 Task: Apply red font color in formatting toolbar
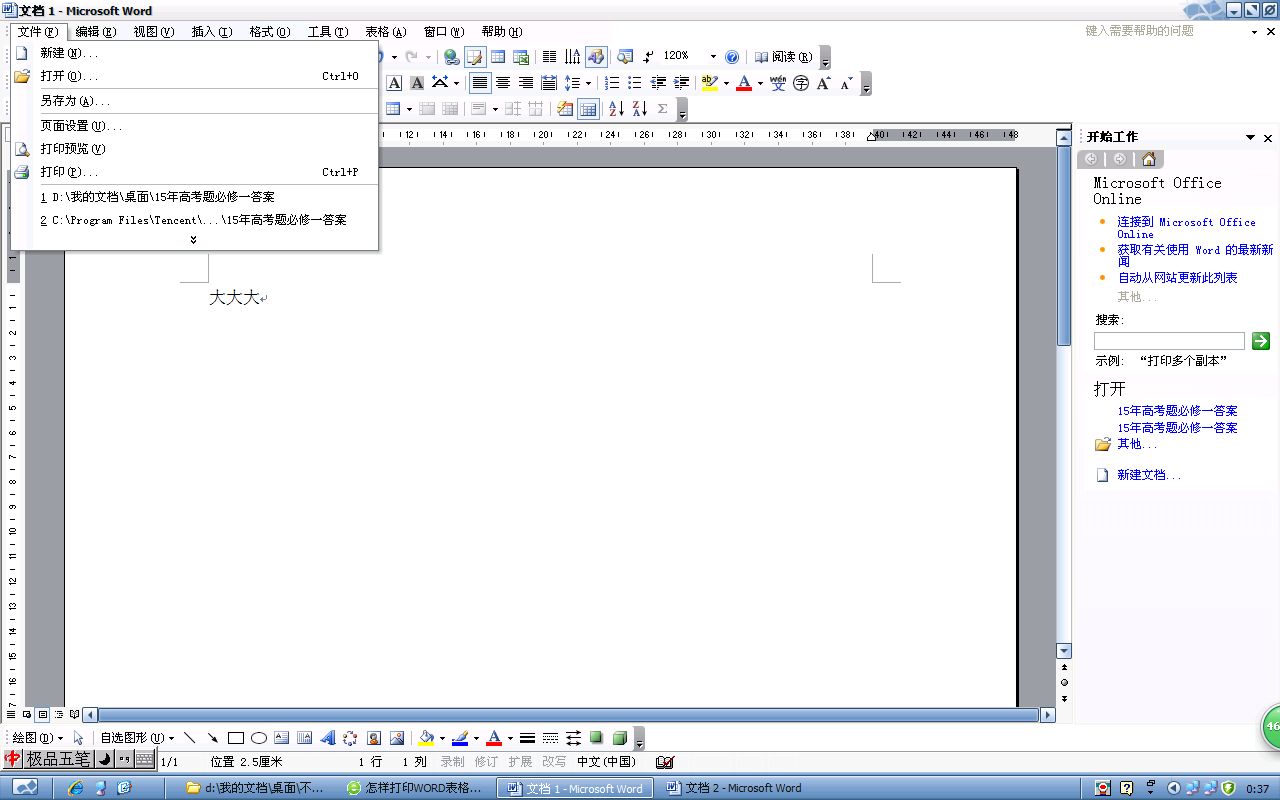[743, 83]
